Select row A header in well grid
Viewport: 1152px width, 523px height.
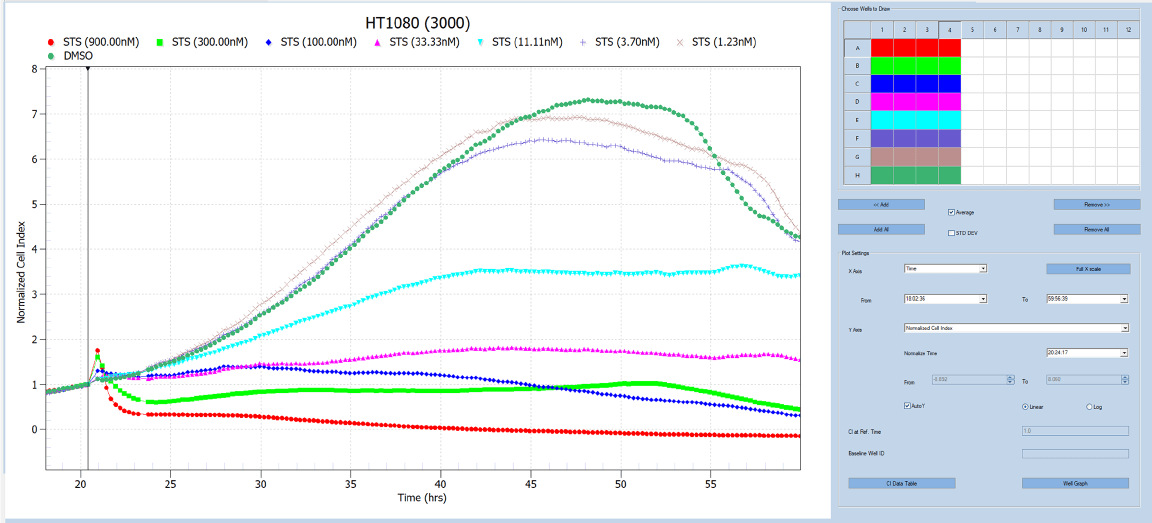coord(858,48)
